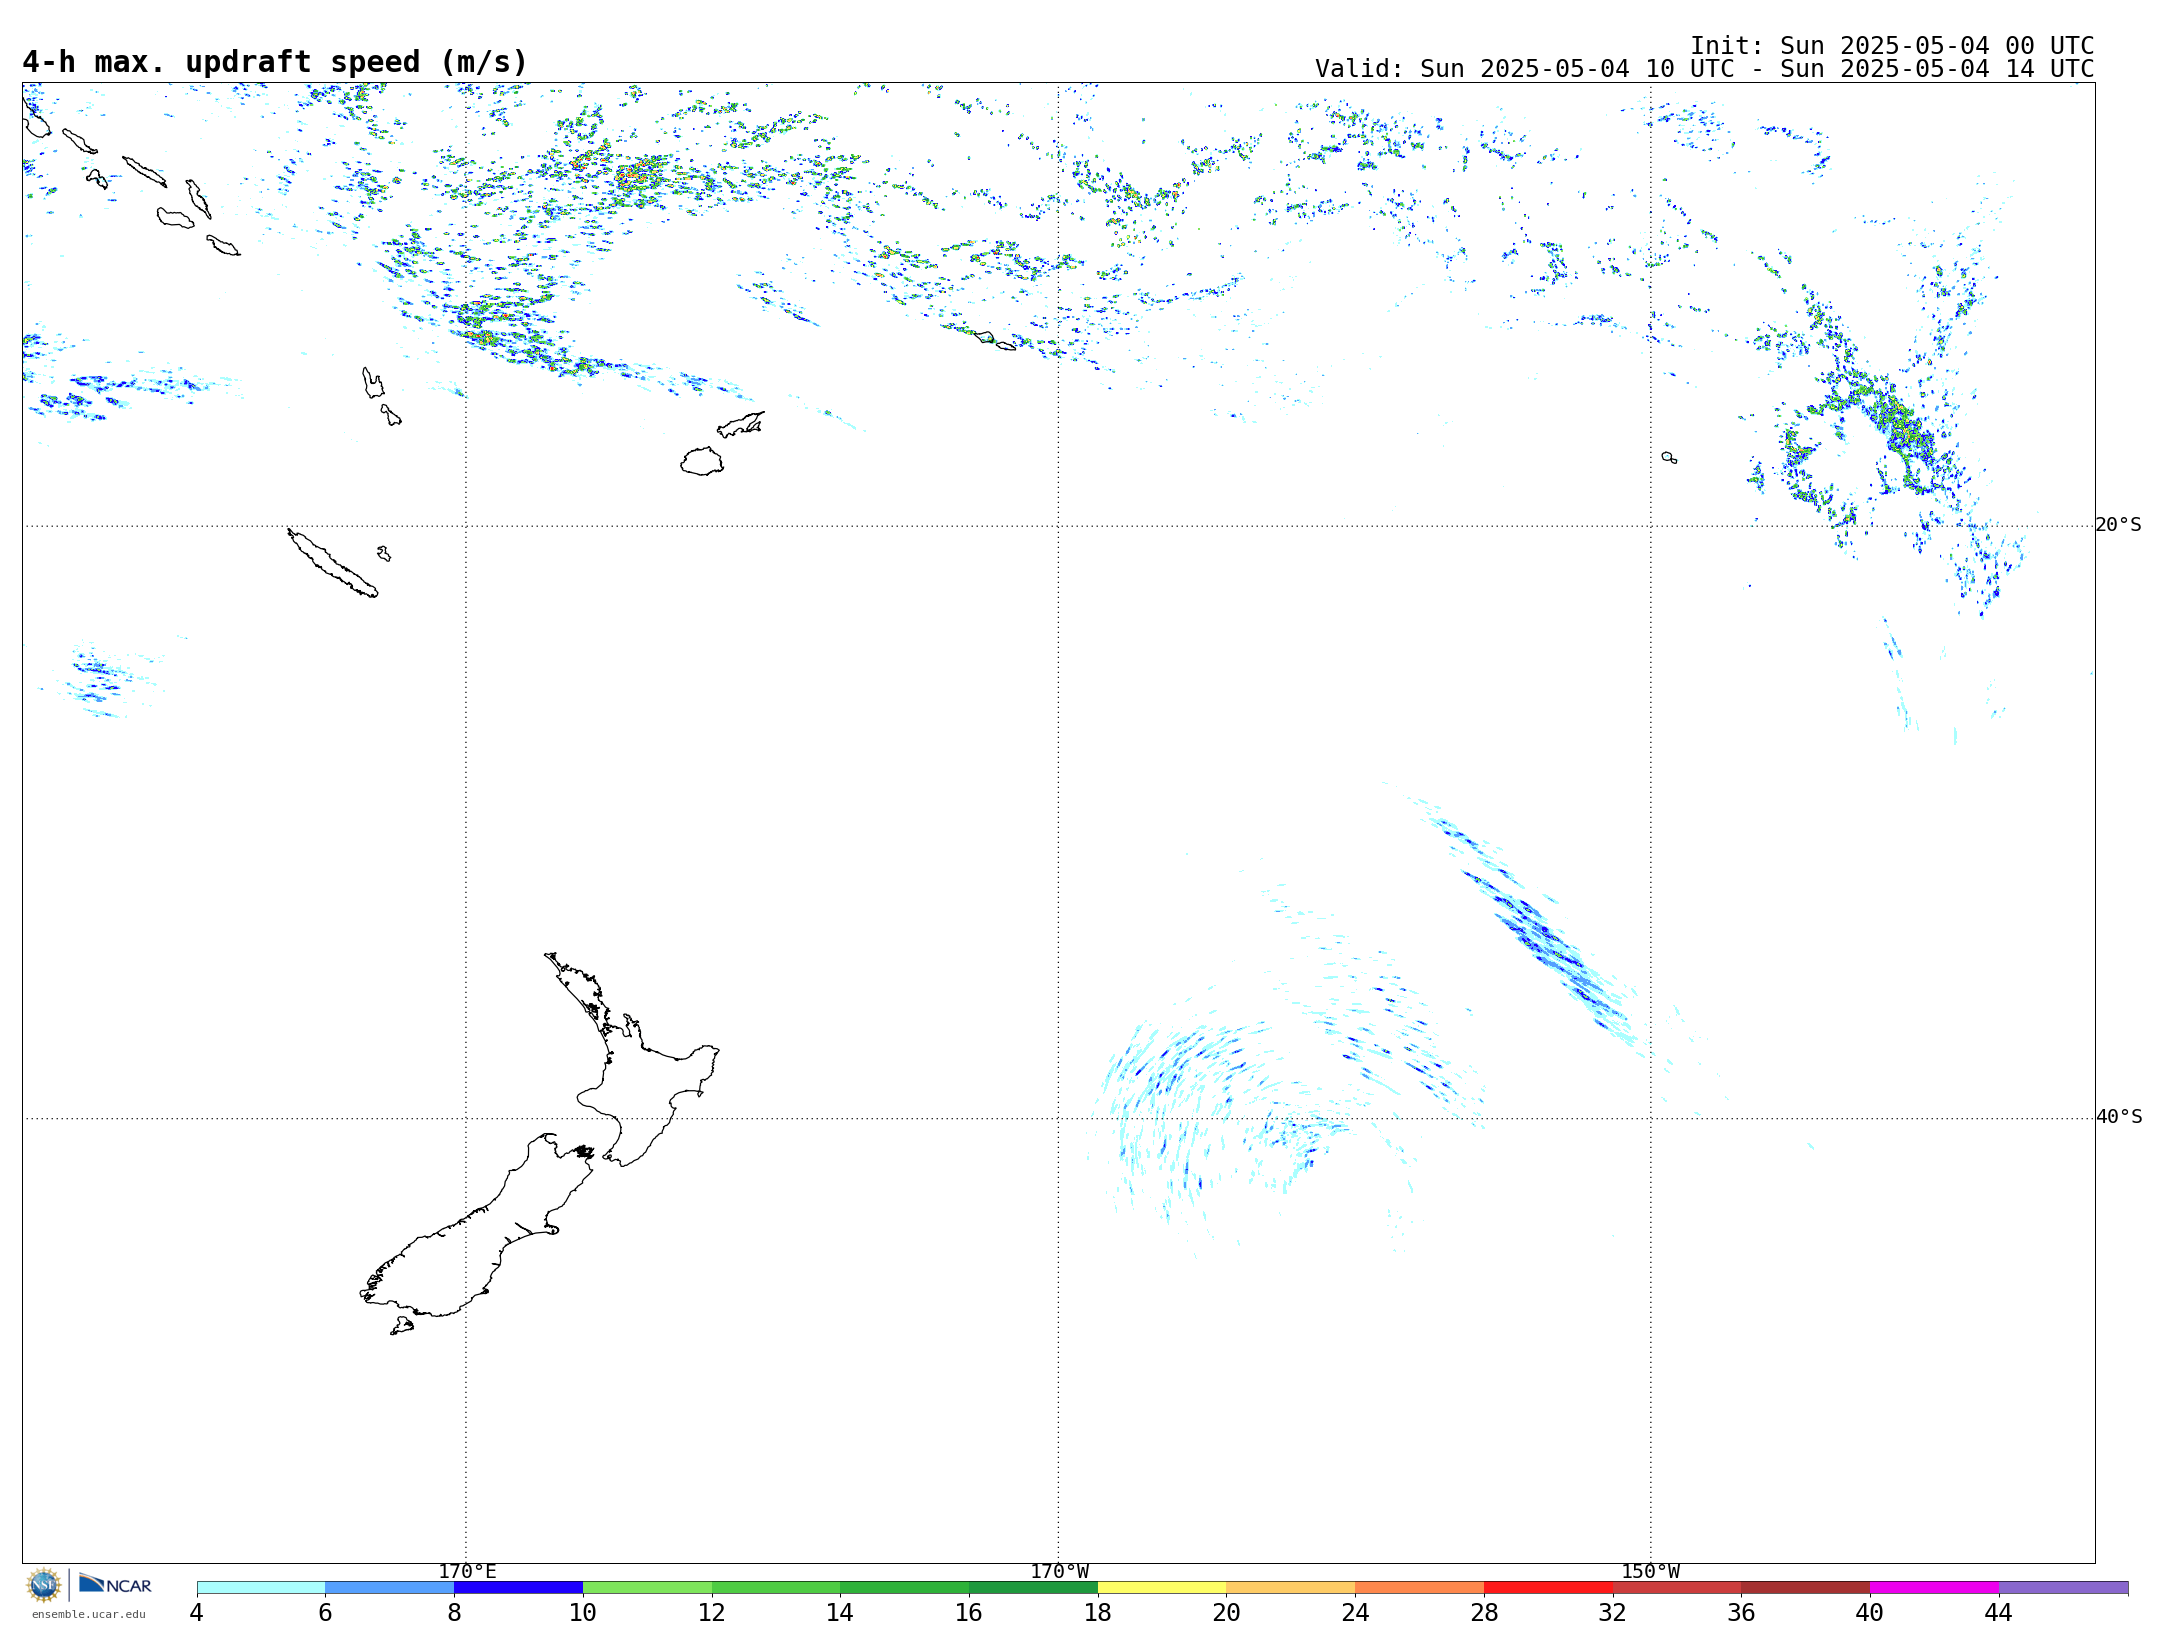Click the colorbar tick label 16
2160x1626 pixels.
pos(969,1613)
